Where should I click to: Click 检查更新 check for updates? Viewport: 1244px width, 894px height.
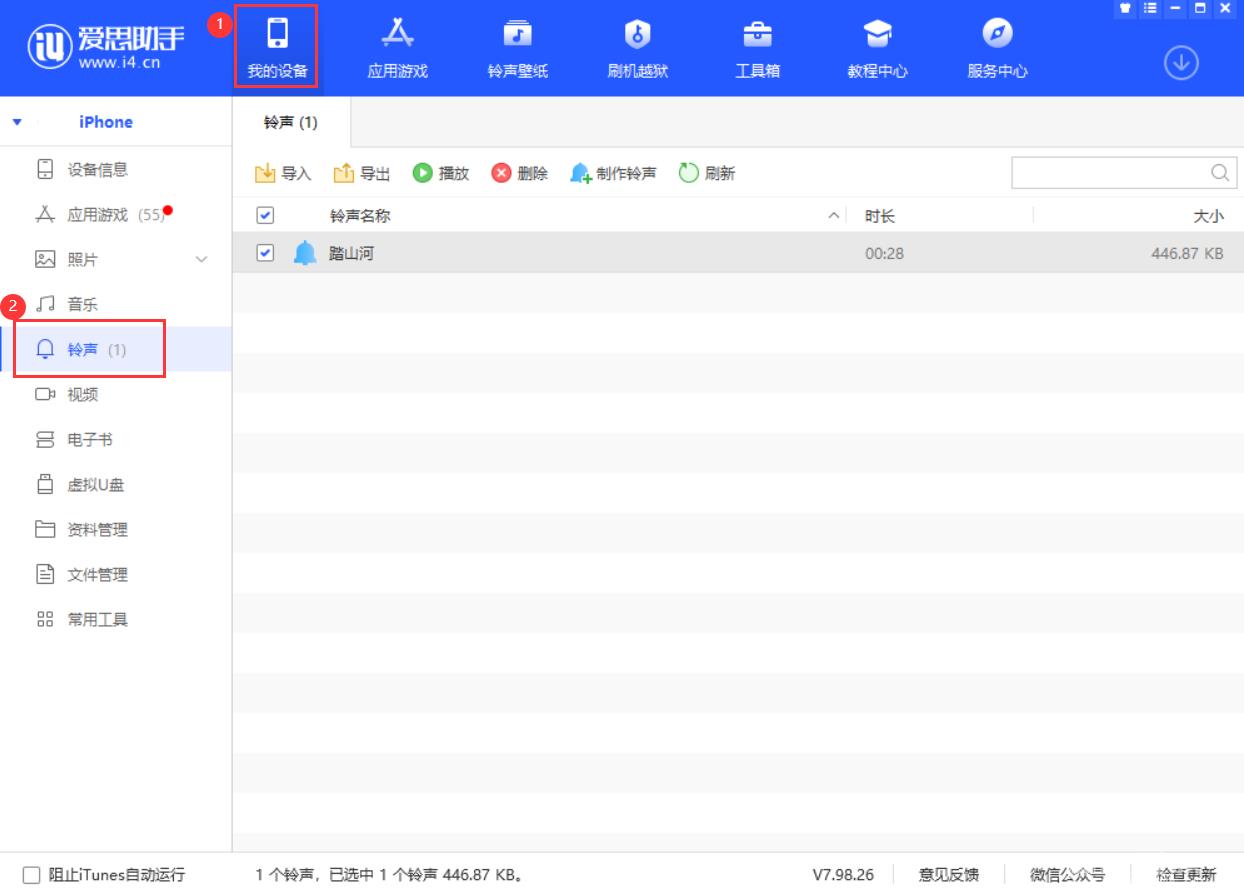tap(1186, 875)
